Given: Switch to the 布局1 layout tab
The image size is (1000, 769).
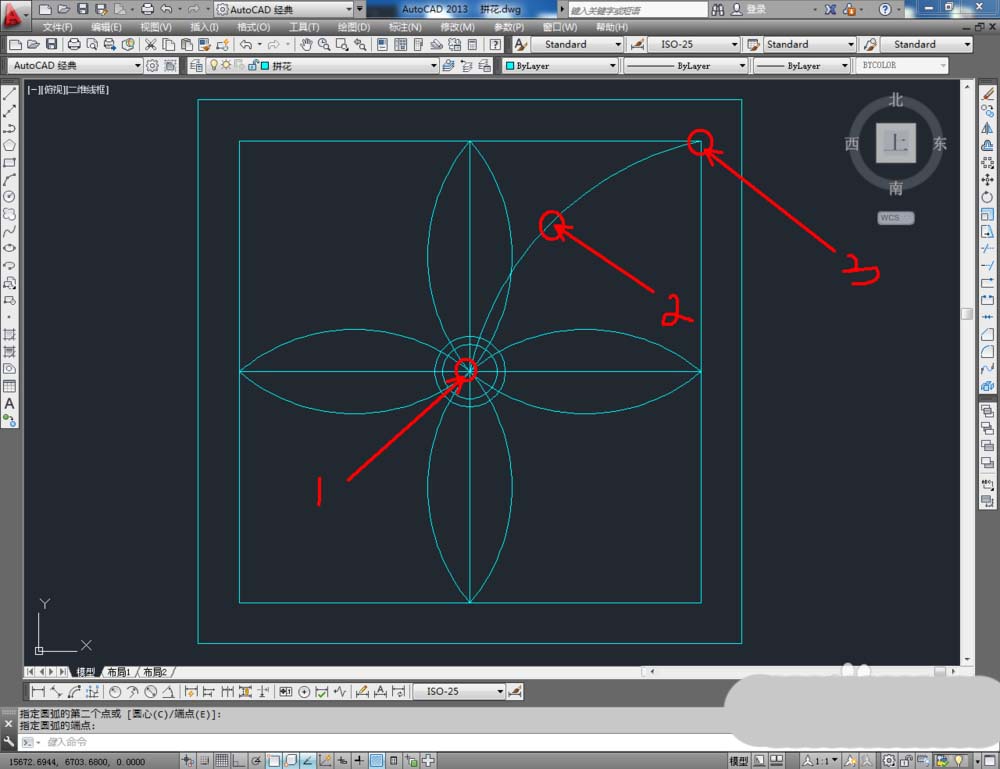Looking at the screenshot, I should (x=119, y=672).
